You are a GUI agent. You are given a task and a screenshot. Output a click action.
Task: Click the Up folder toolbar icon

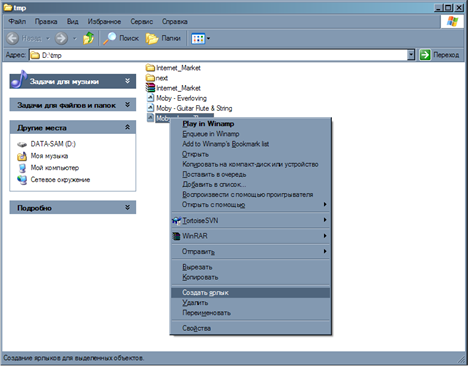tap(88, 38)
